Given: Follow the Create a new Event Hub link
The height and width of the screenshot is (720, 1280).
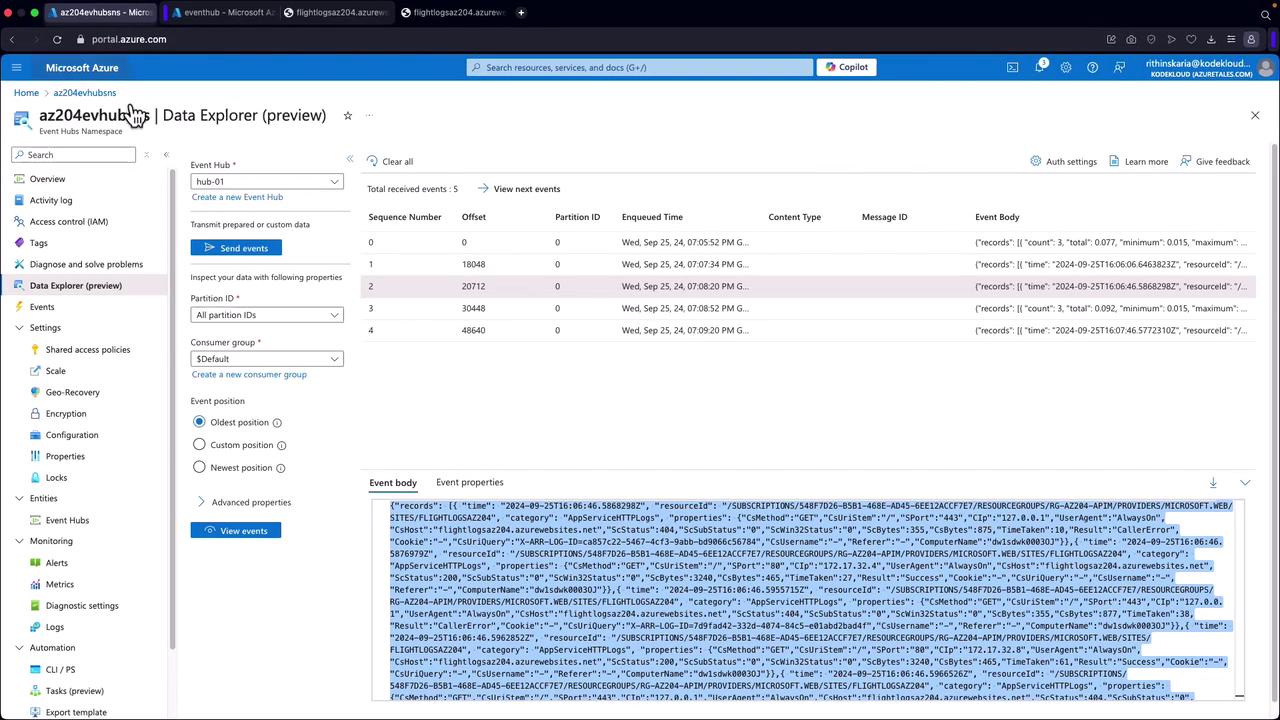Looking at the screenshot, I should coord(237,197).
